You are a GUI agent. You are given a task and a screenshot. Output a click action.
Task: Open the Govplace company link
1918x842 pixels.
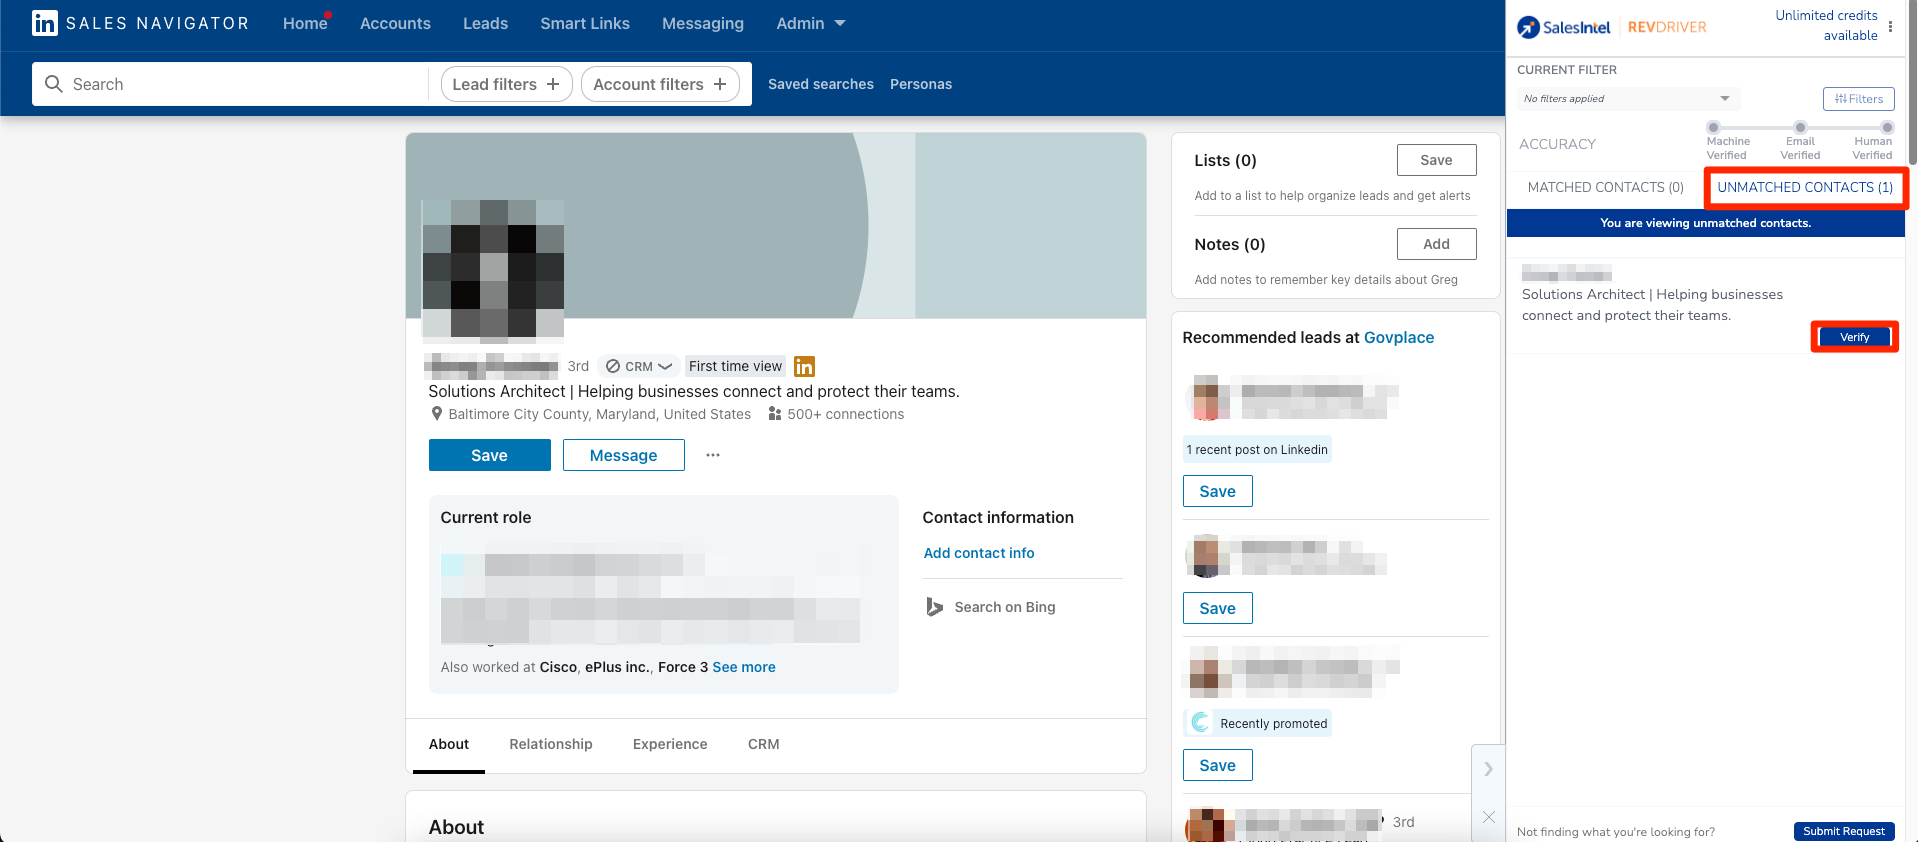tap(1399, 337)
